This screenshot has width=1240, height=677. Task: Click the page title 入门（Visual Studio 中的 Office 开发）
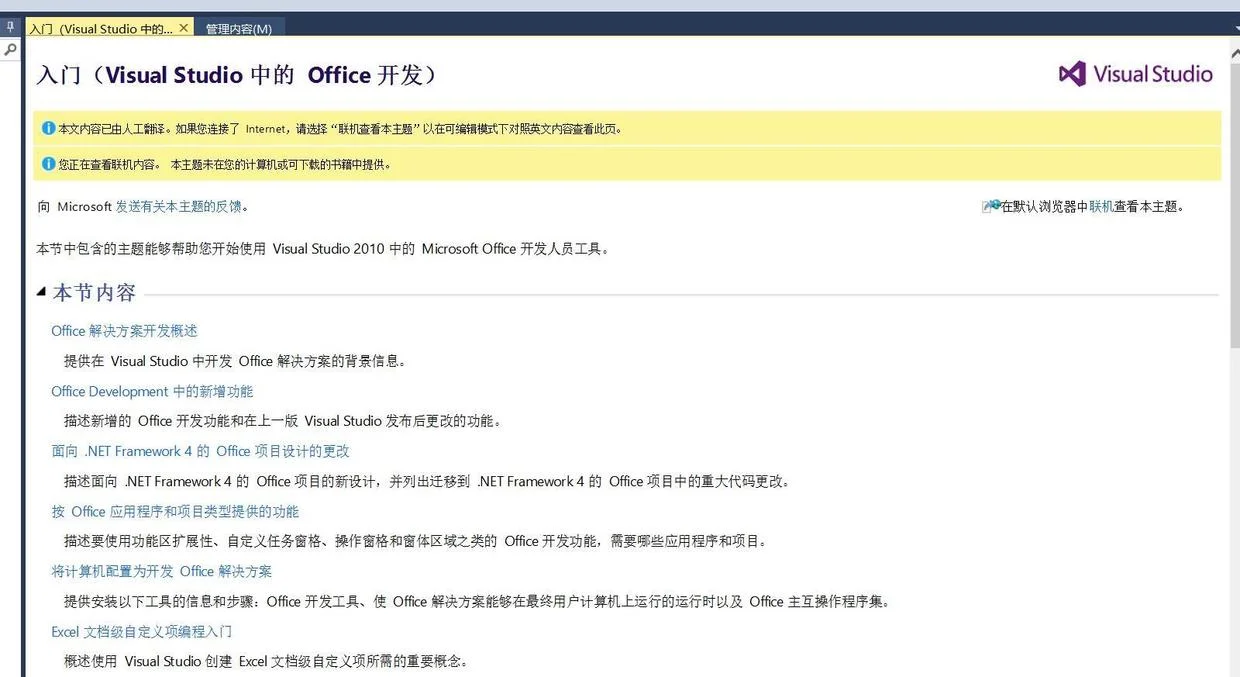coord(237,75)
